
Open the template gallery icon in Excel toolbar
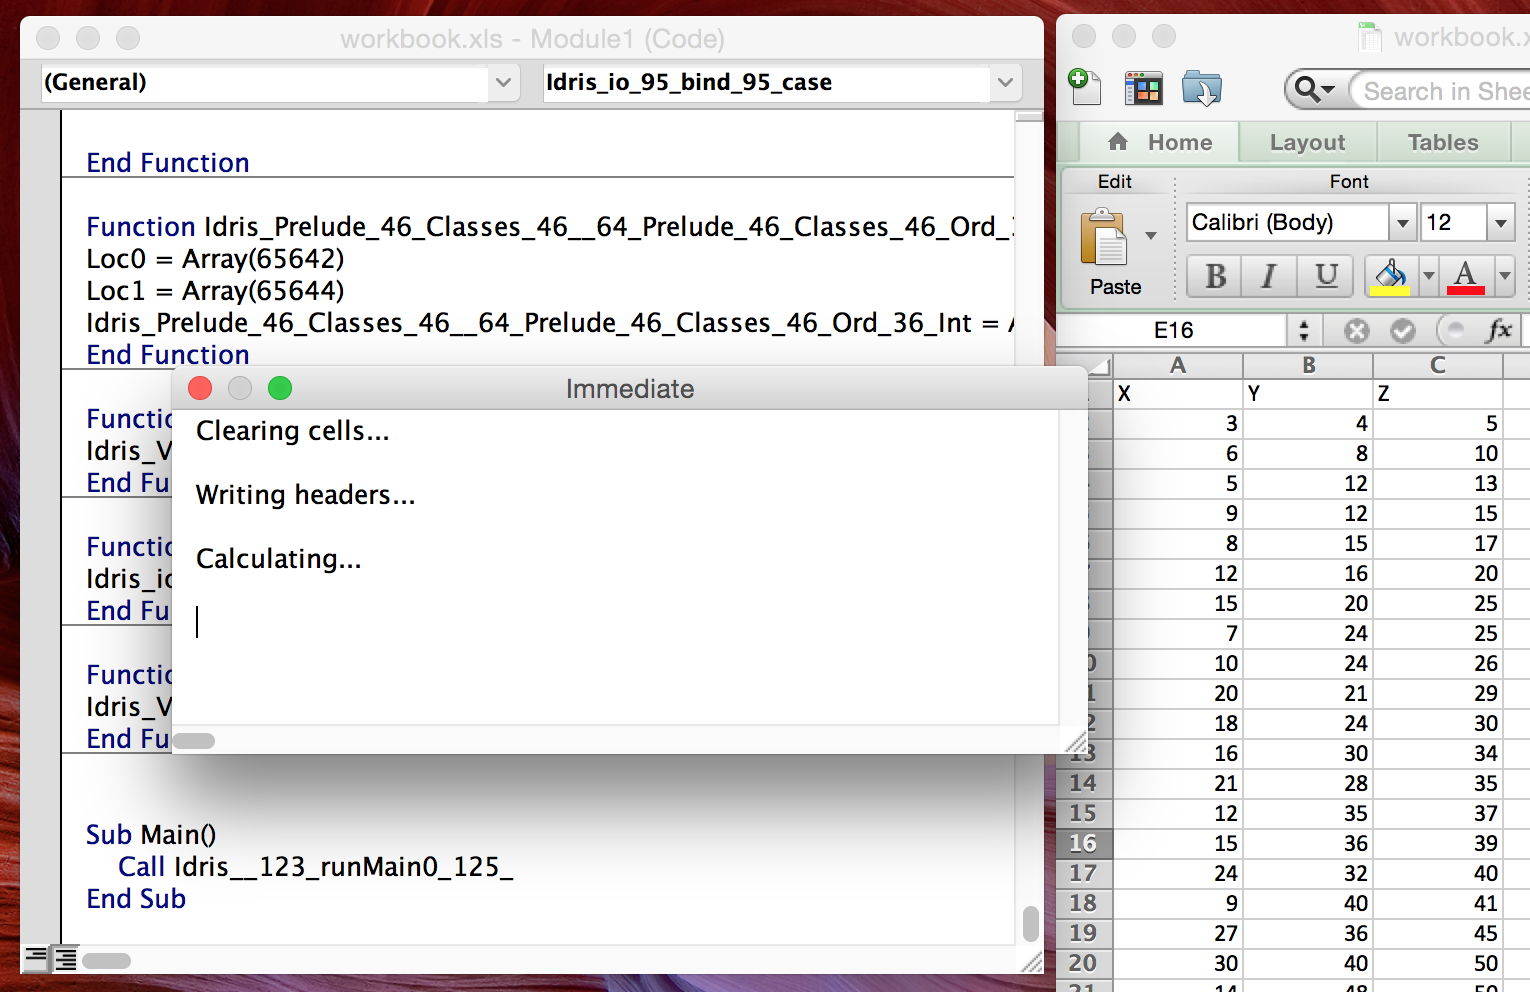point(1144,88)
